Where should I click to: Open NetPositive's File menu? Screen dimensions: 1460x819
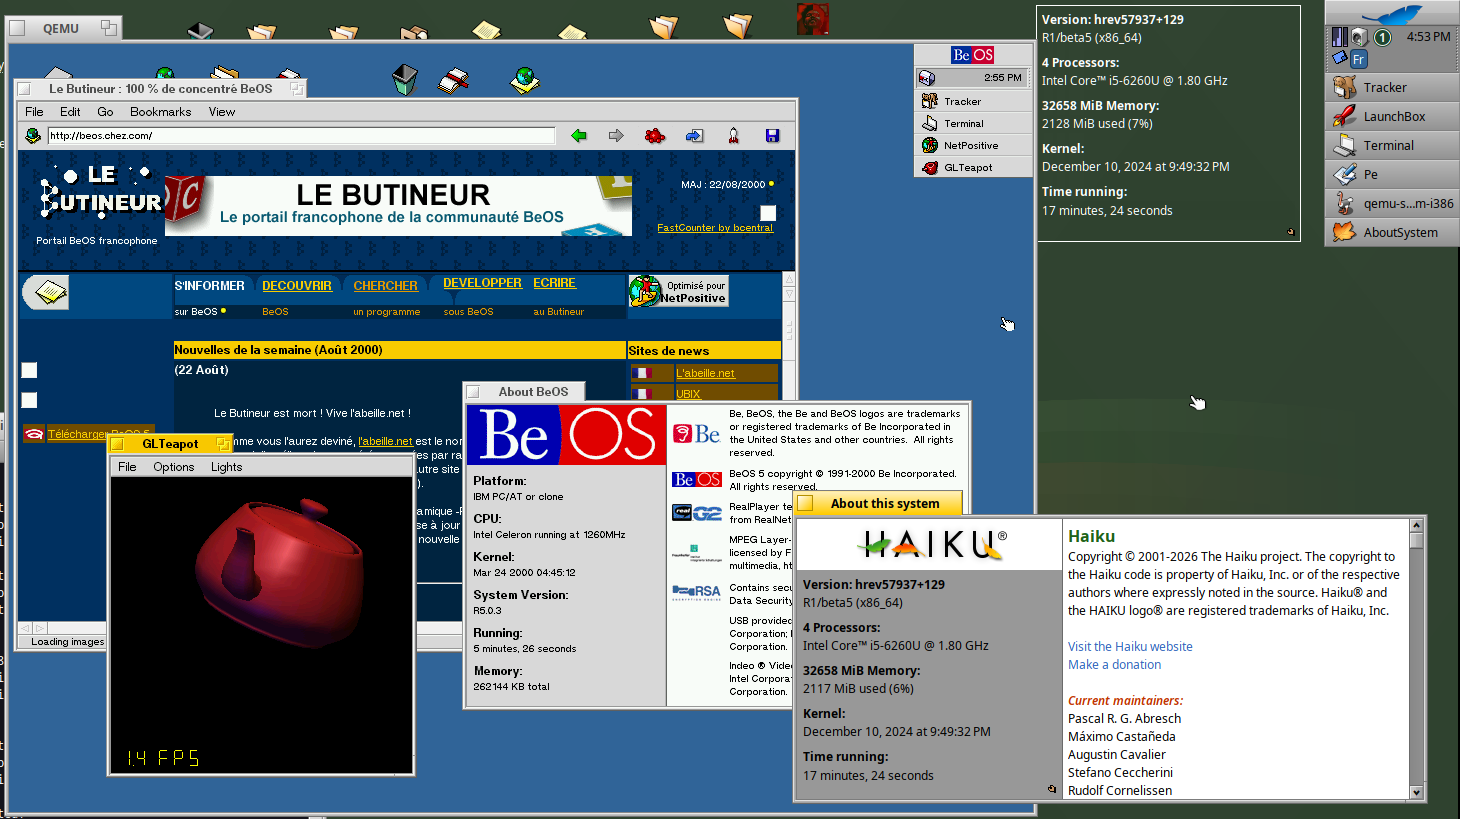34,112
